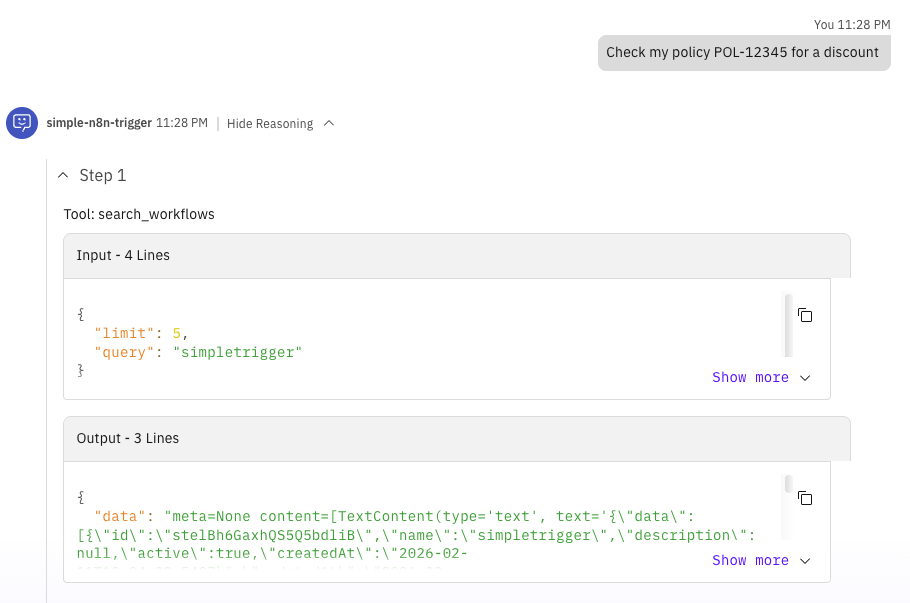Click the down arrow next to Output's Show more
Image resolution: width=910 pixels, height=603 pixels.
coord(805,561)
